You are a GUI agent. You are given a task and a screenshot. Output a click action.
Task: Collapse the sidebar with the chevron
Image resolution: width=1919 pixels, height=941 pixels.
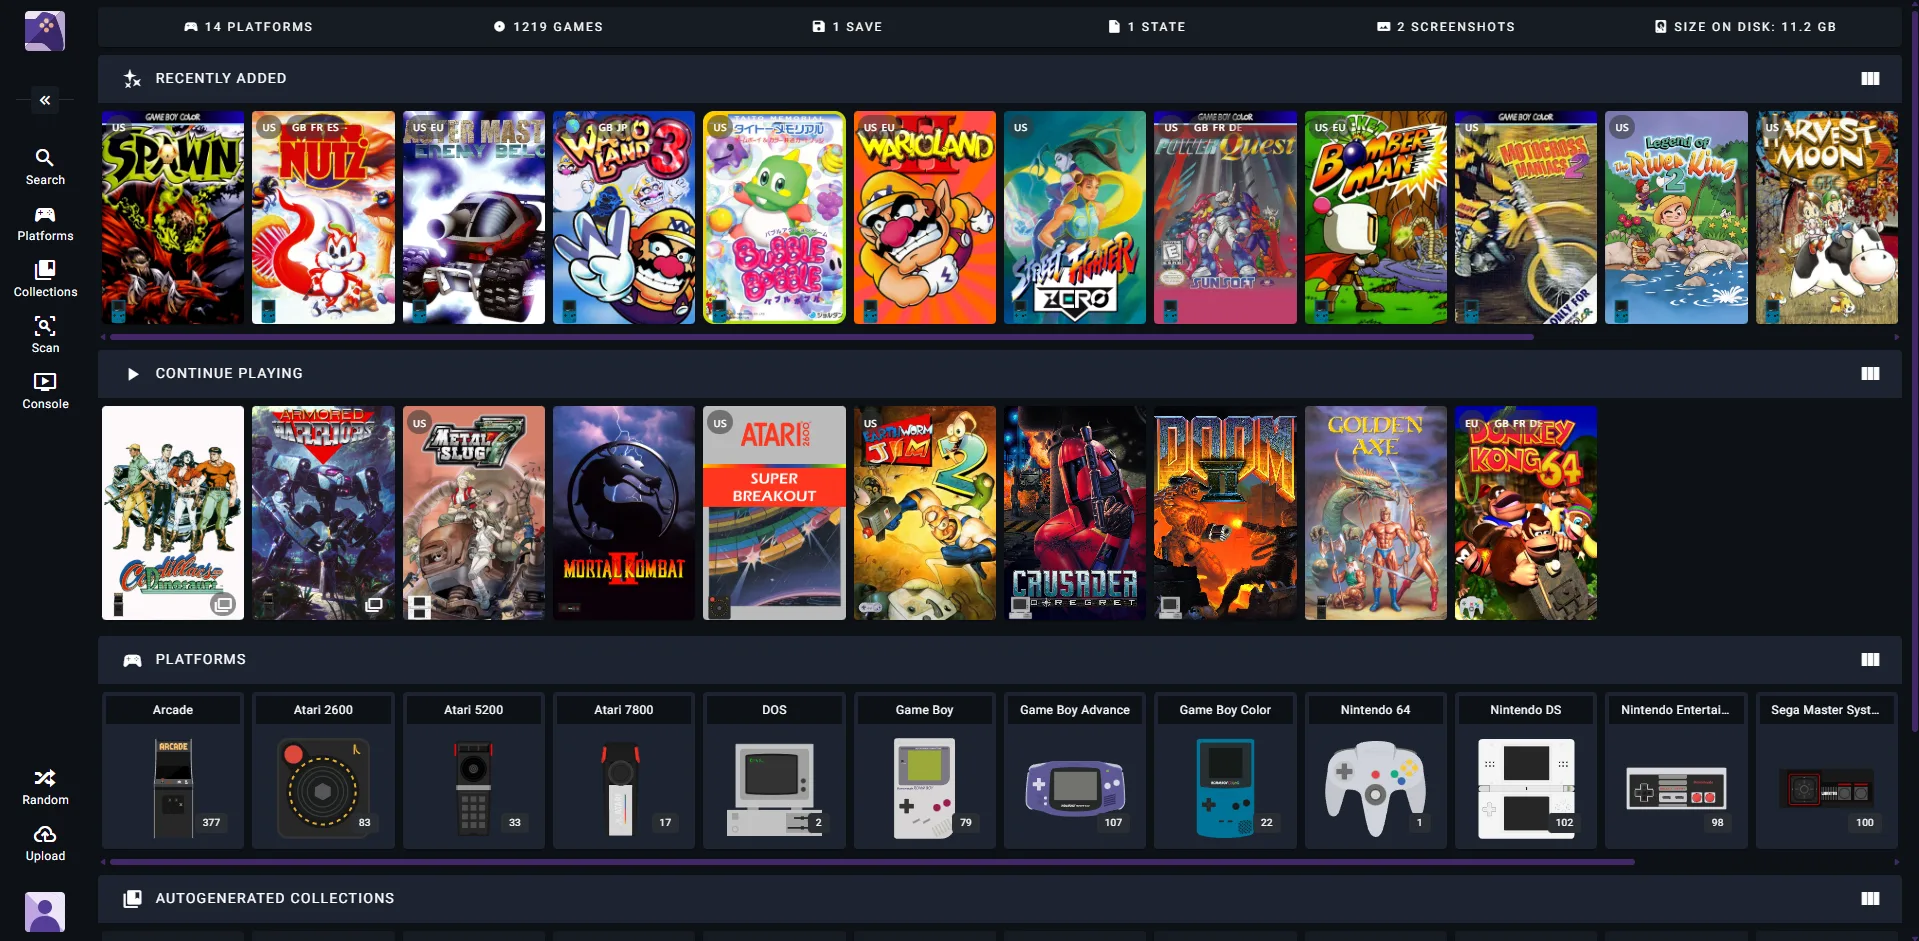click(44, 100)
